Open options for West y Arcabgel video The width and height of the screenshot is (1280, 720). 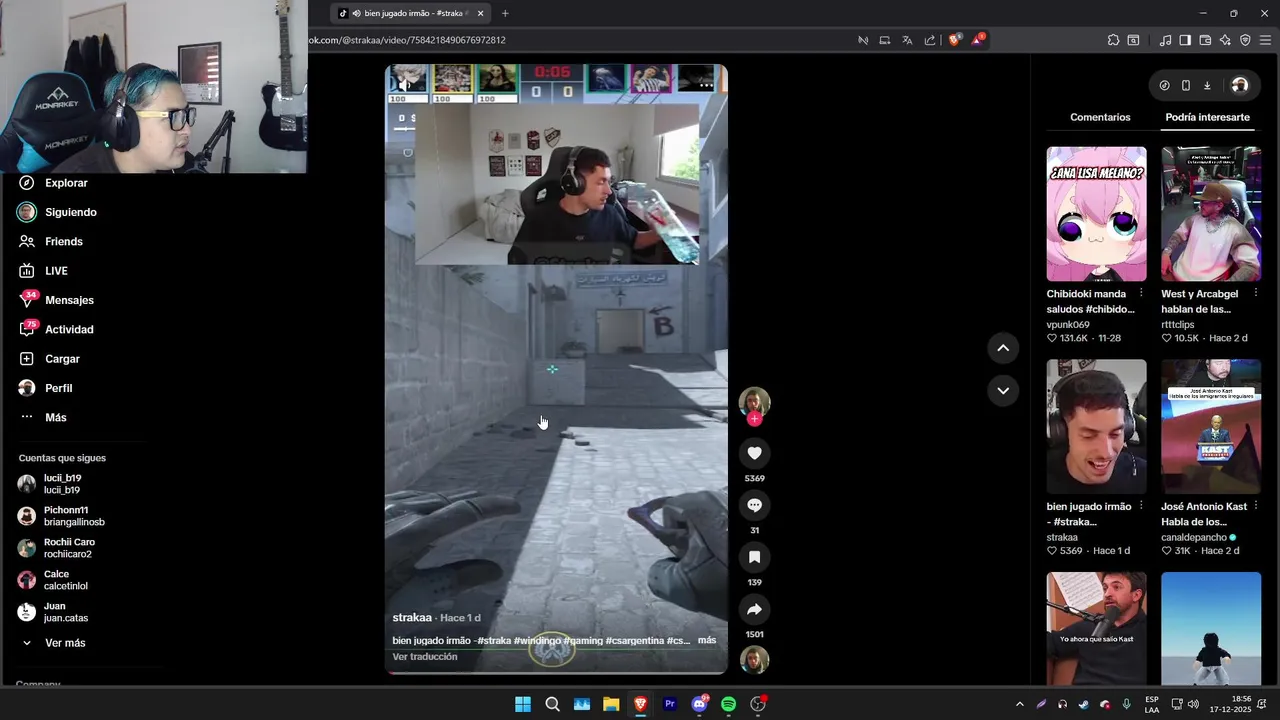click(1256, 294)
